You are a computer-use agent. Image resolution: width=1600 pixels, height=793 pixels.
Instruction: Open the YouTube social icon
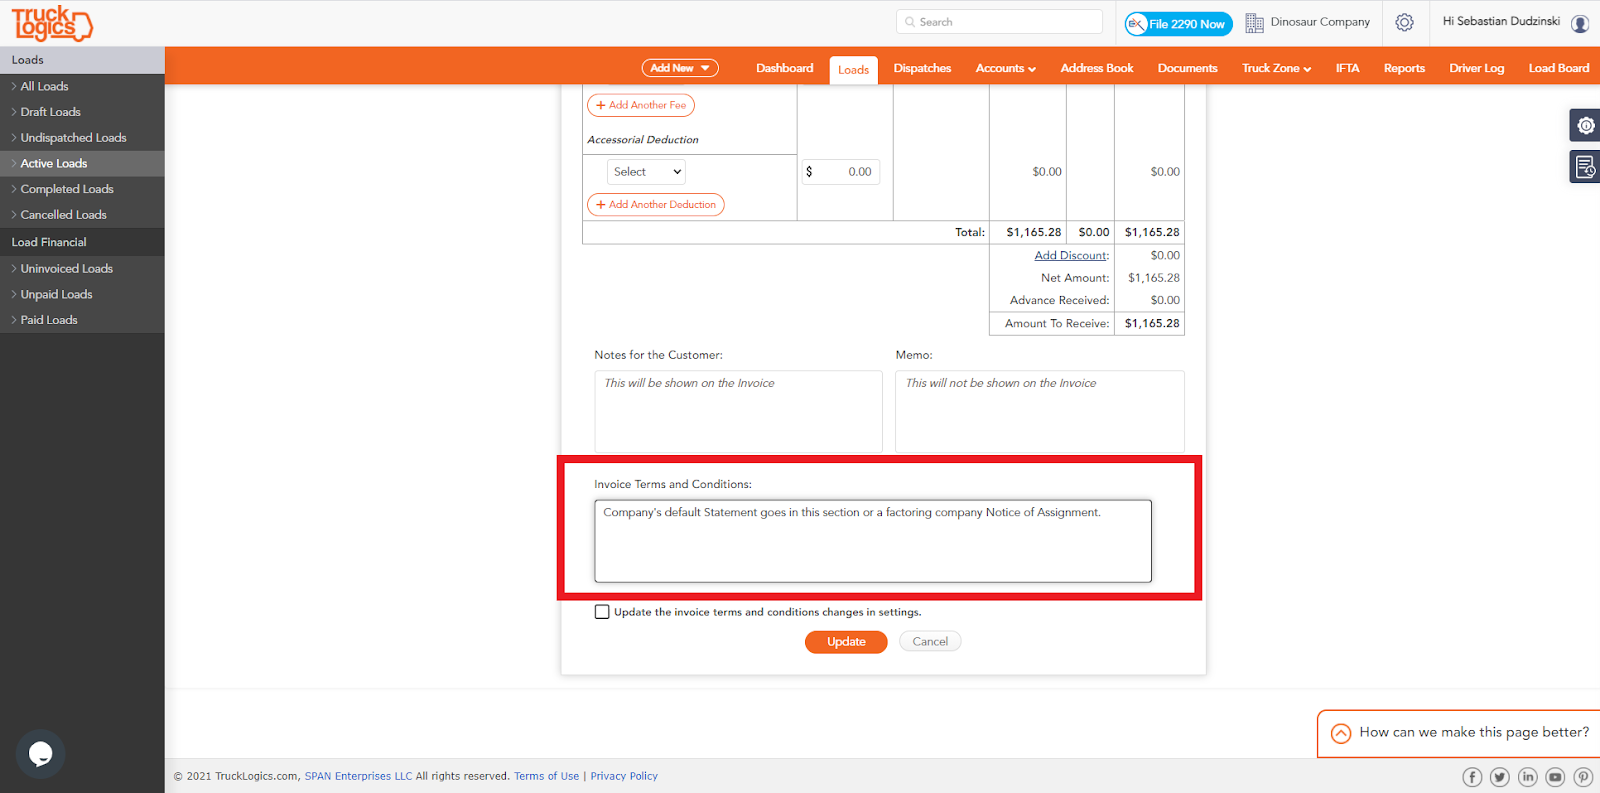1555,777
